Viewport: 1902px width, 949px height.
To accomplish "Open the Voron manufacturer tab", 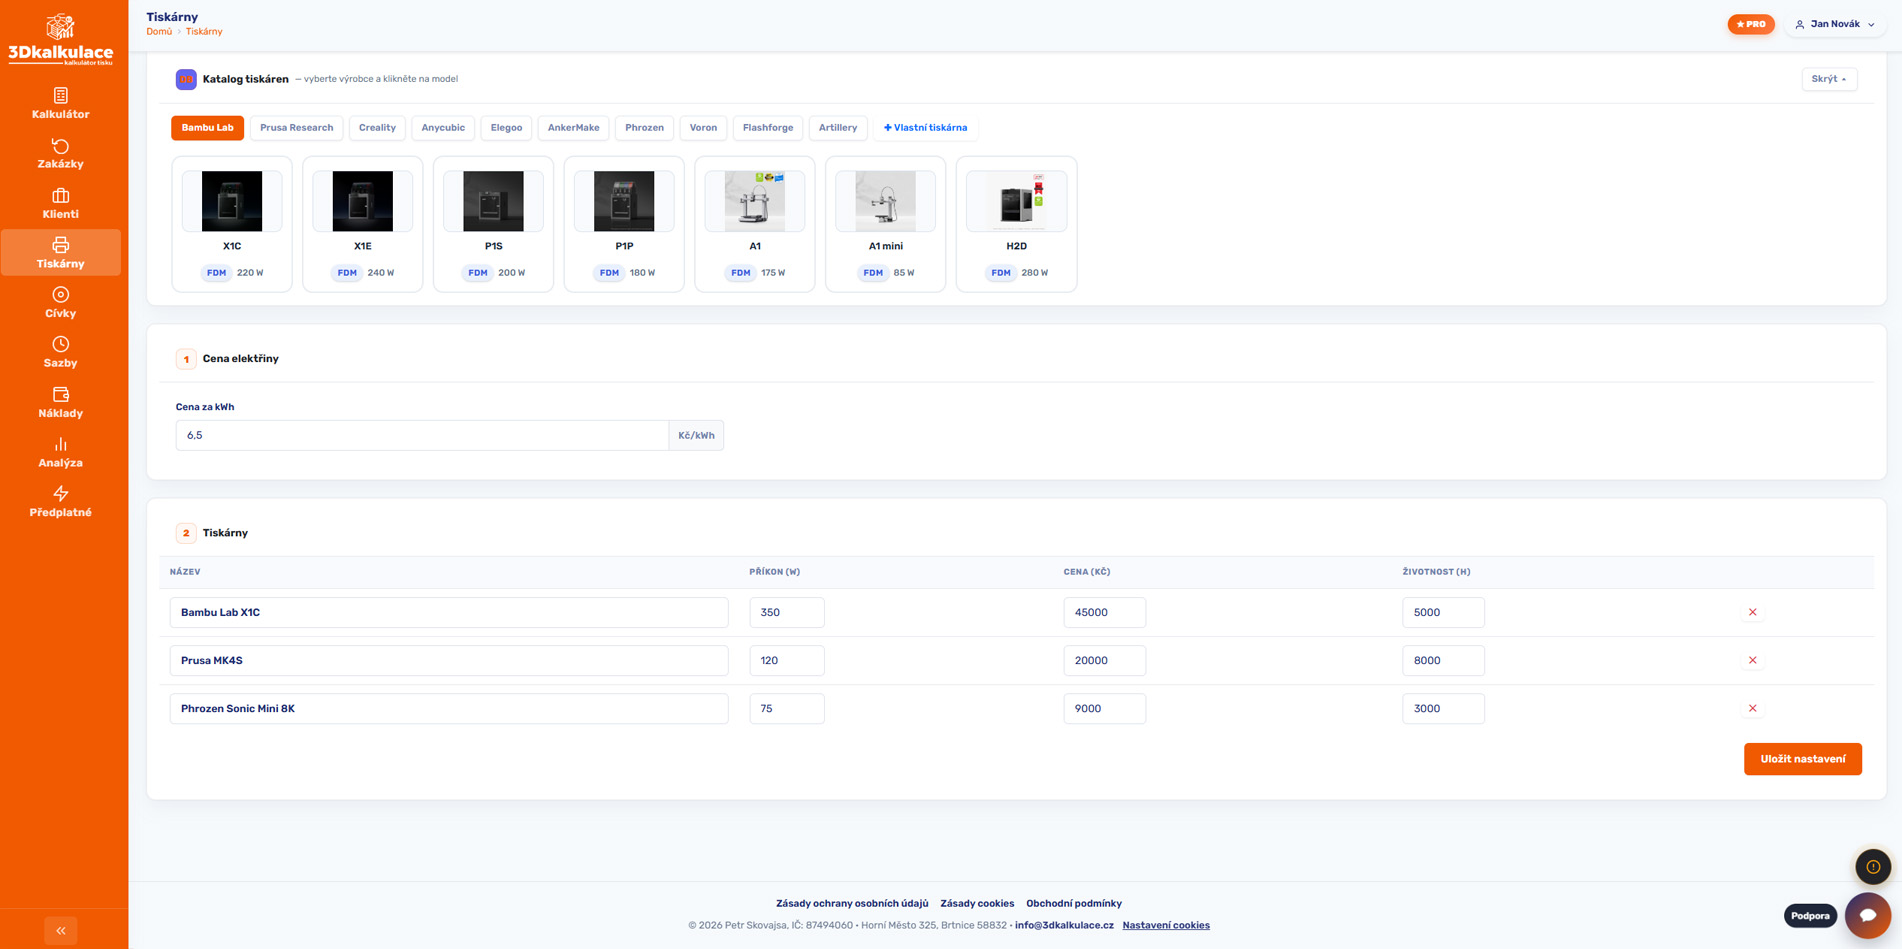I will tap(703, 128).
